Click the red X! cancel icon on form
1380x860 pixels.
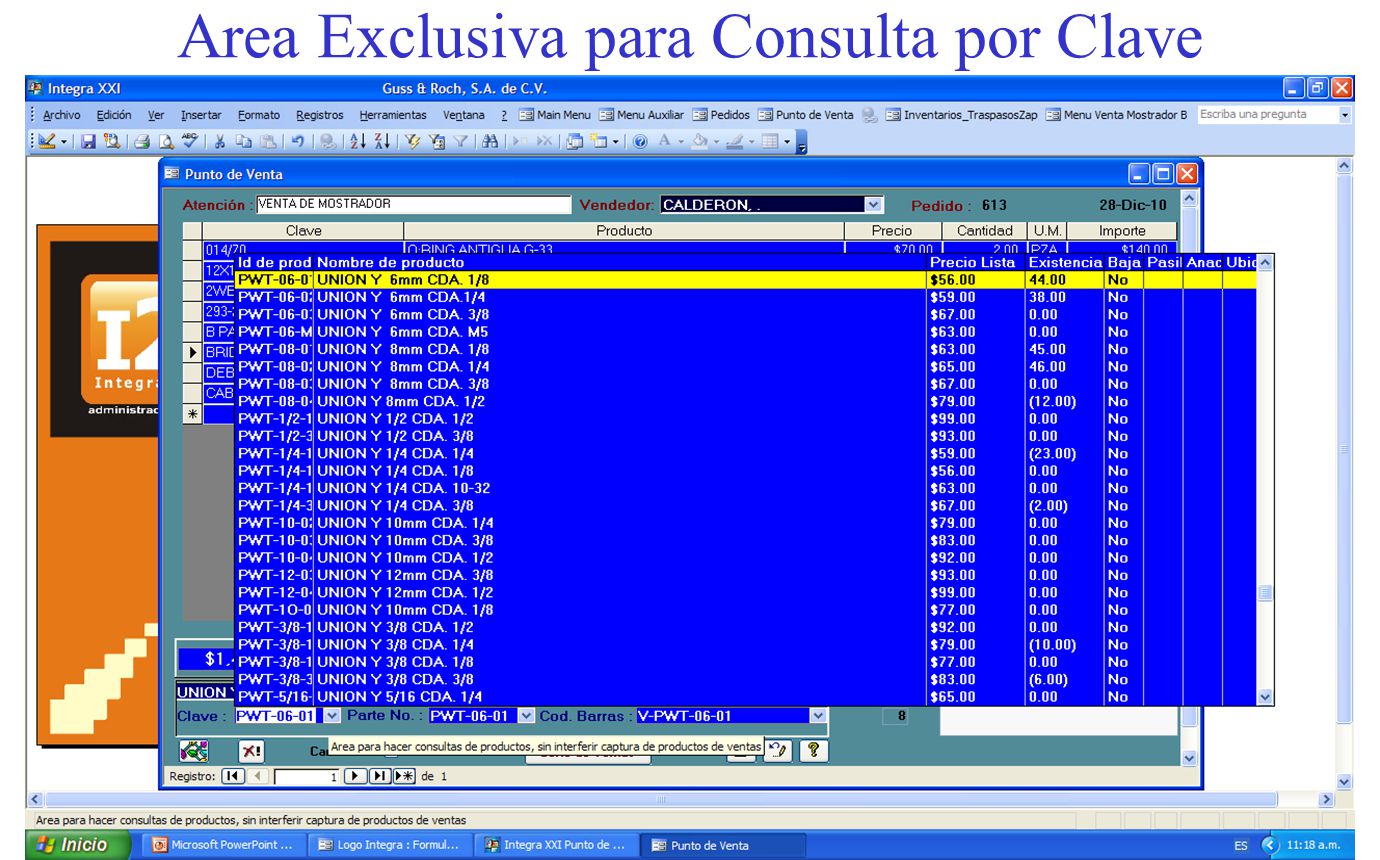tap(251, 751)
